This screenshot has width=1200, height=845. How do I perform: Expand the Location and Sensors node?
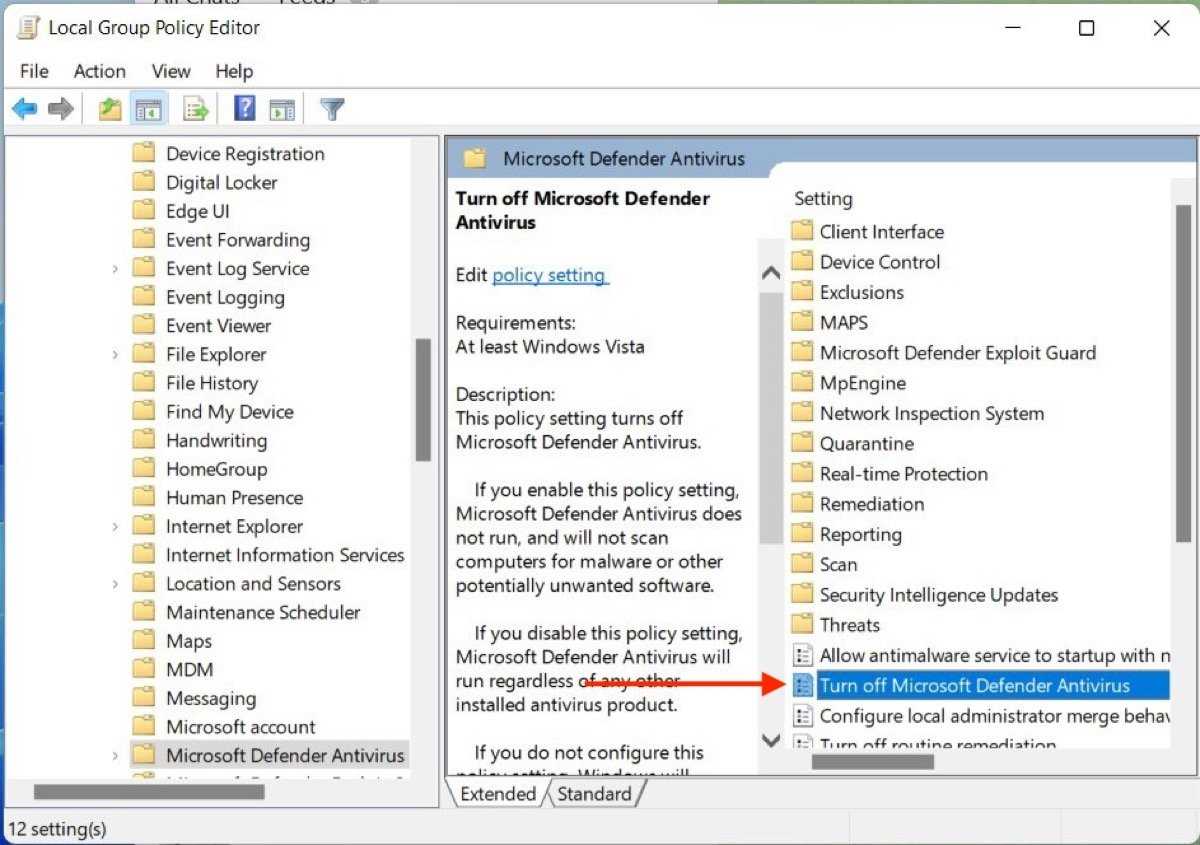point(115,584)
